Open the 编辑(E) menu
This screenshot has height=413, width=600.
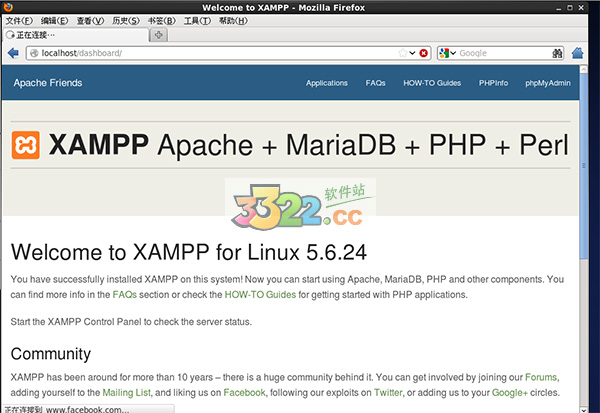coord(54,21)
